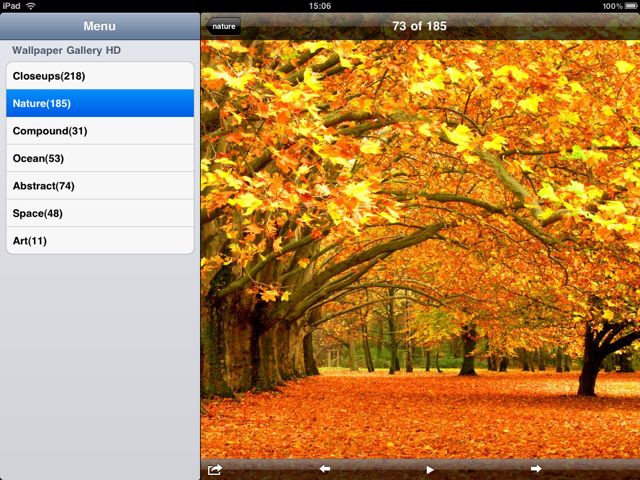Tap the Wi-Fi status icon
This screenshot has width=640, height=480.
31,6
